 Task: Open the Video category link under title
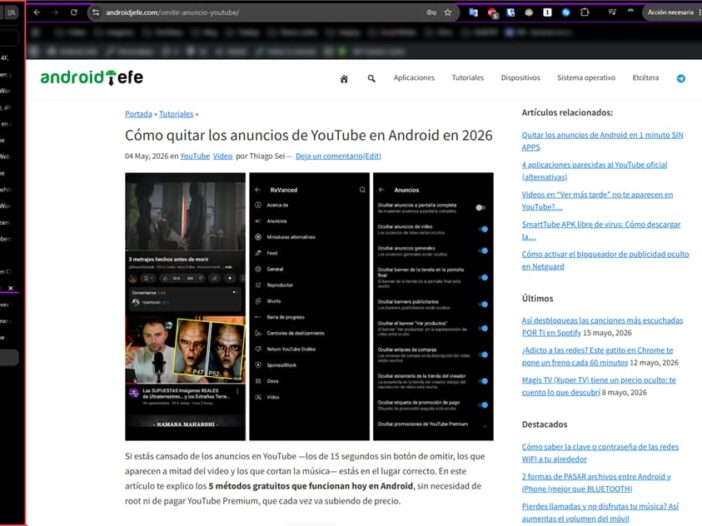click(223, 156)
